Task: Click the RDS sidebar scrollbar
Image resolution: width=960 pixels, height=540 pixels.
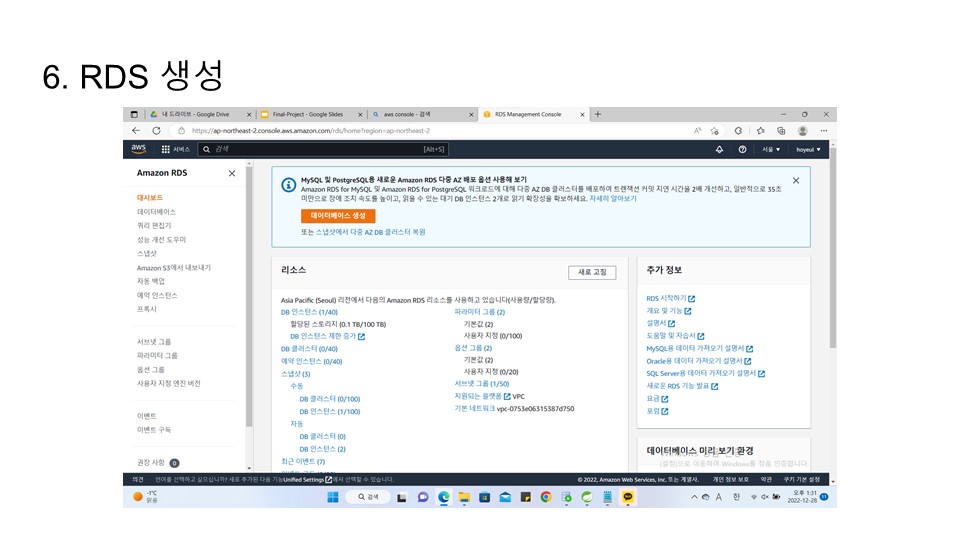Action: (249, 297)
